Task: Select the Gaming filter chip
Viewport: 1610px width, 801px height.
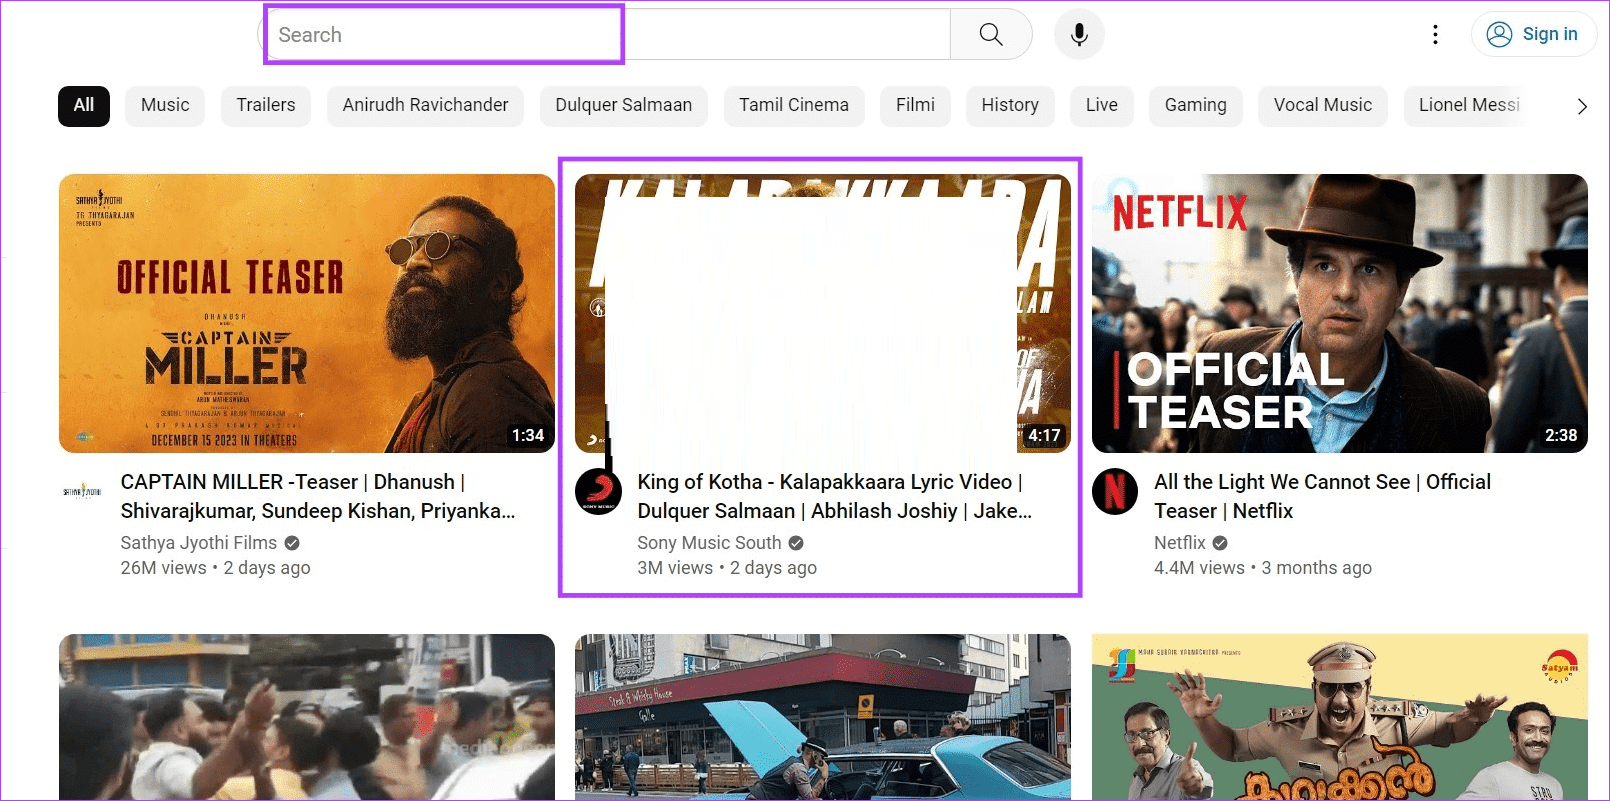Action: point(1196,106)
